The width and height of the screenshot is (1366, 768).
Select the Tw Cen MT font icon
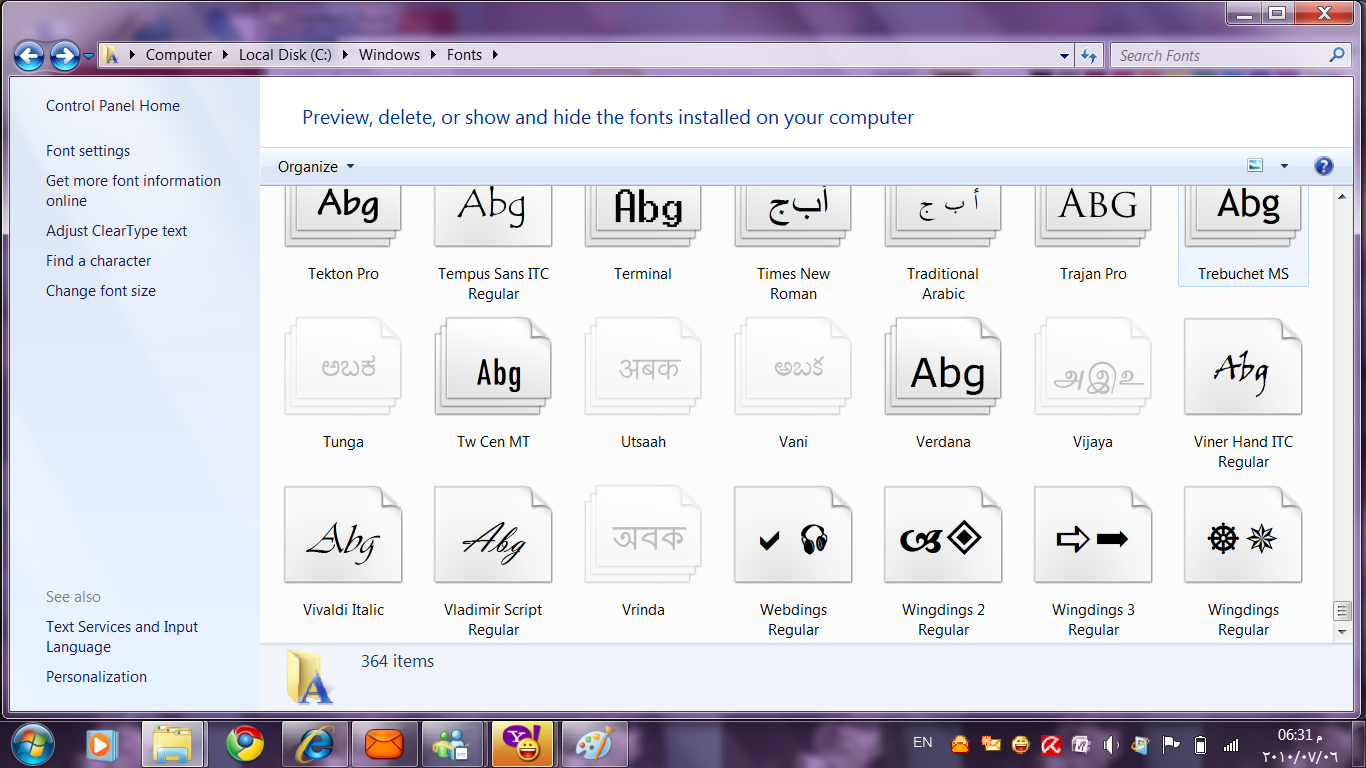pos(493,367)
